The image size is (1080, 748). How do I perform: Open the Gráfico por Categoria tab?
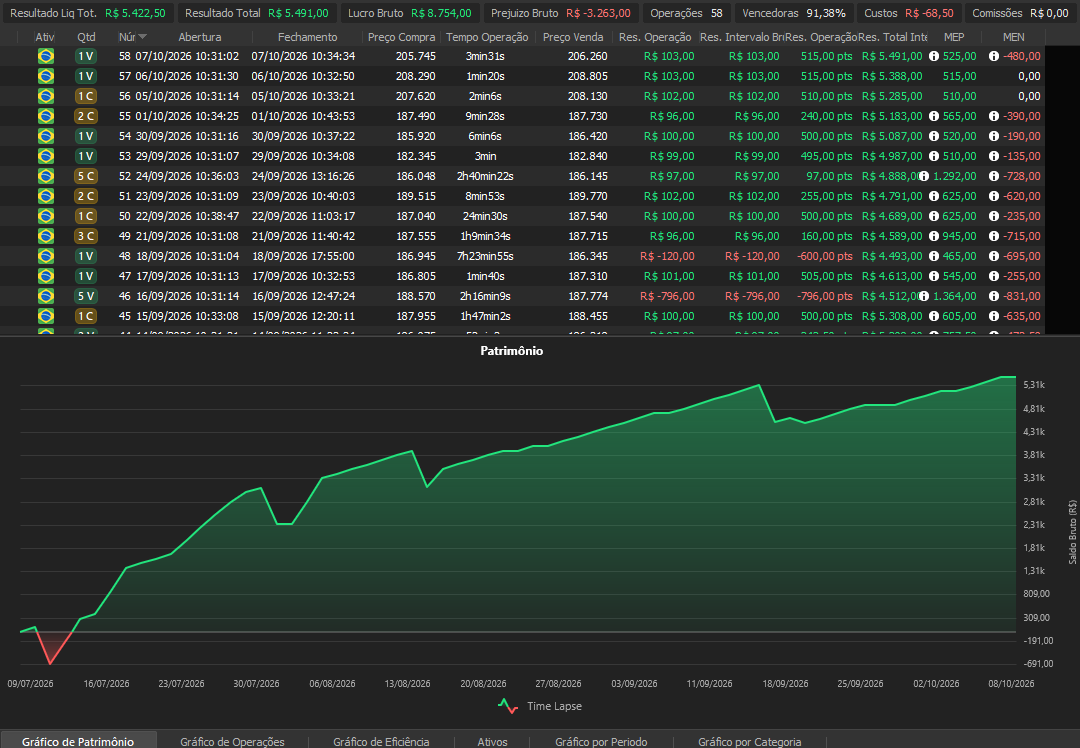pos(749,741)
